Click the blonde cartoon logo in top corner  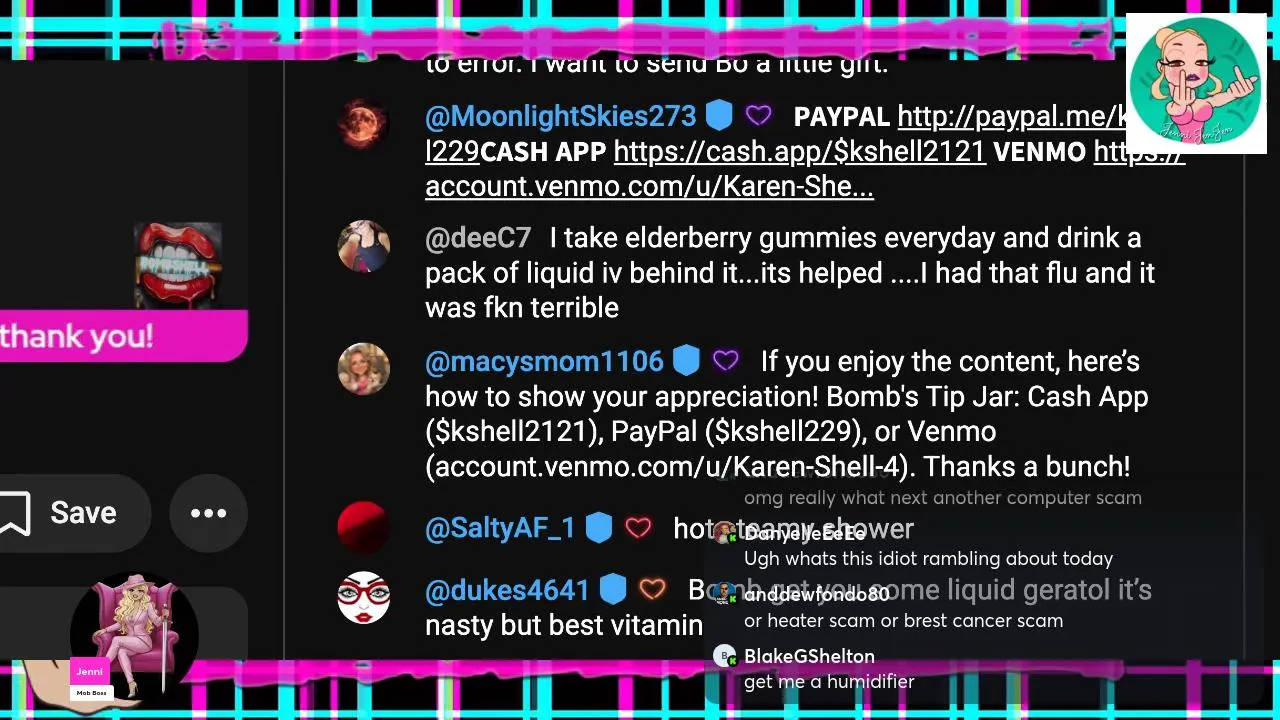[1196, 84]
